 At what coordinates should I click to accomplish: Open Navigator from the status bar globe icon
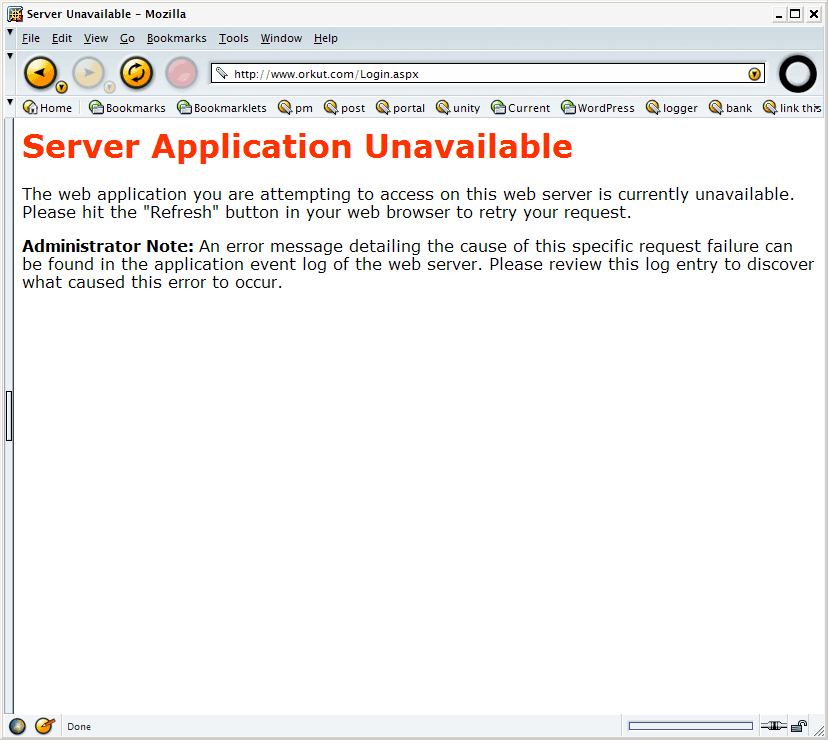17,726
